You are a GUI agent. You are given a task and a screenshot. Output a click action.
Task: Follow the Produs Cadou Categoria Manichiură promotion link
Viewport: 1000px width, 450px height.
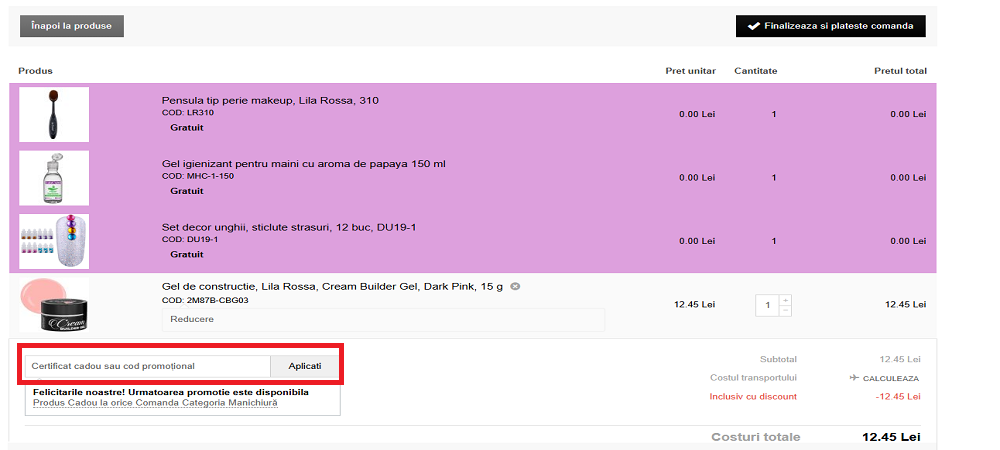click(x=155, y=403)
